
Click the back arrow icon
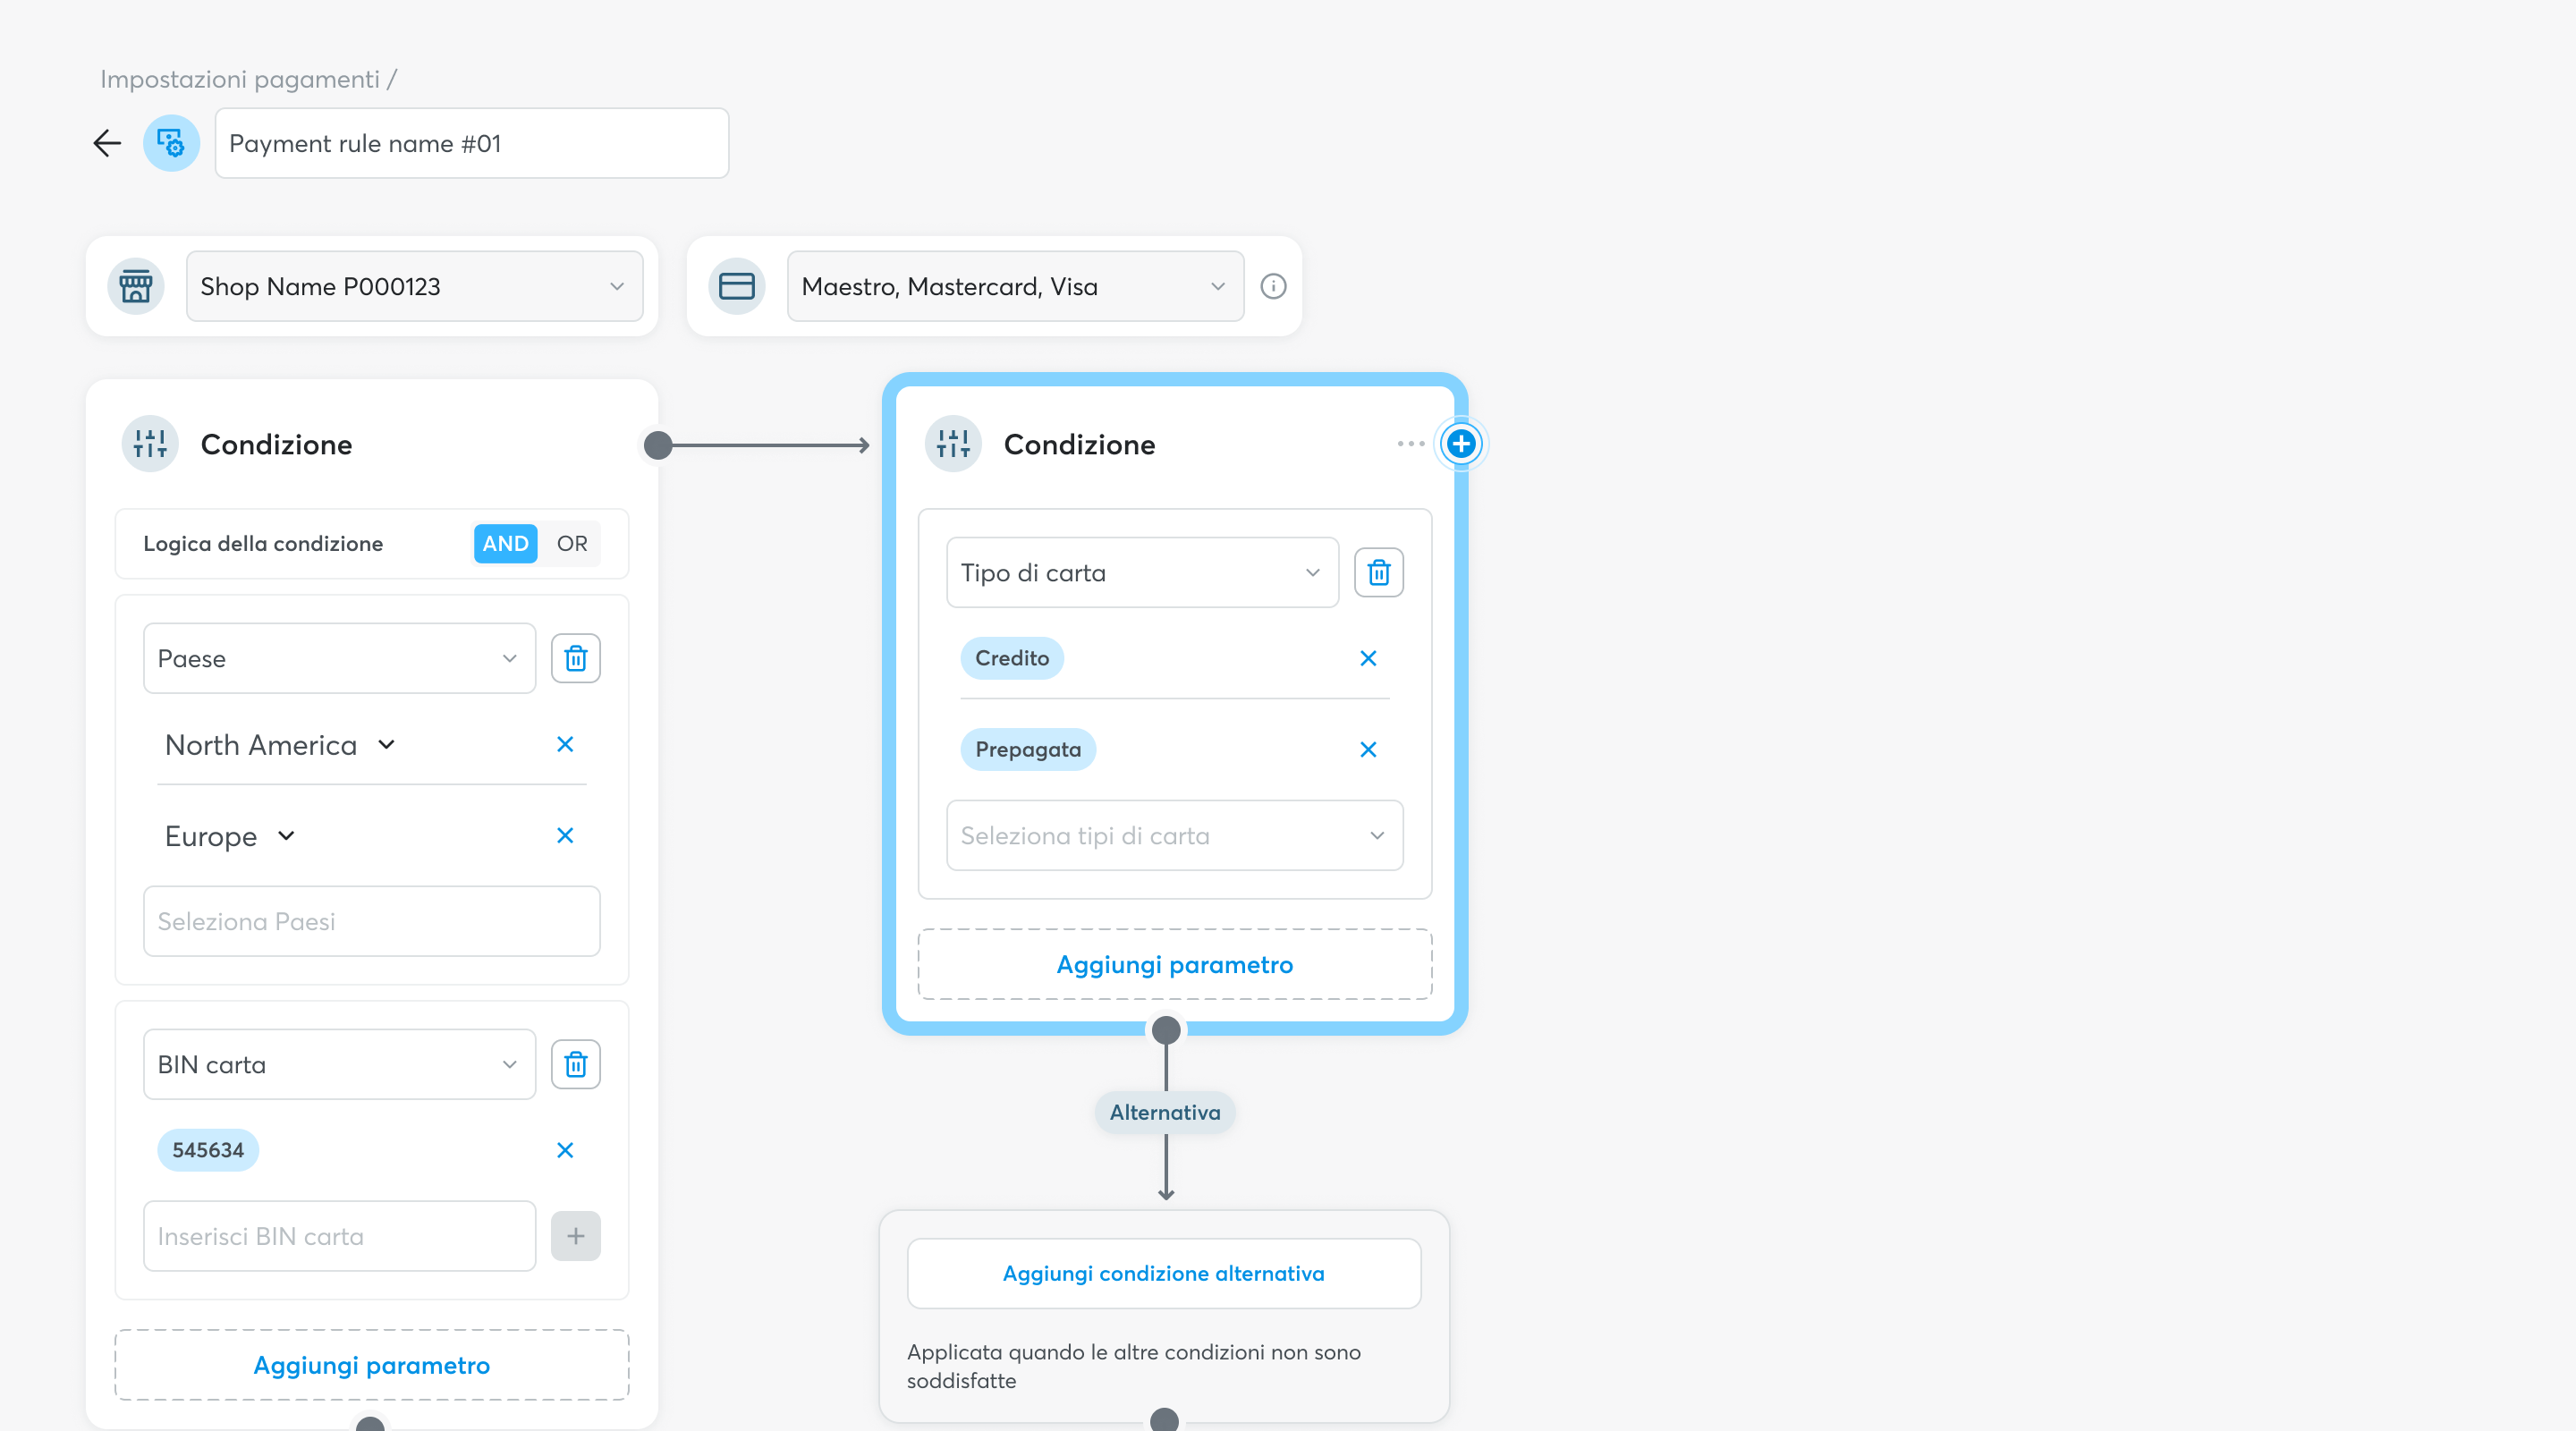pos(107,143)
